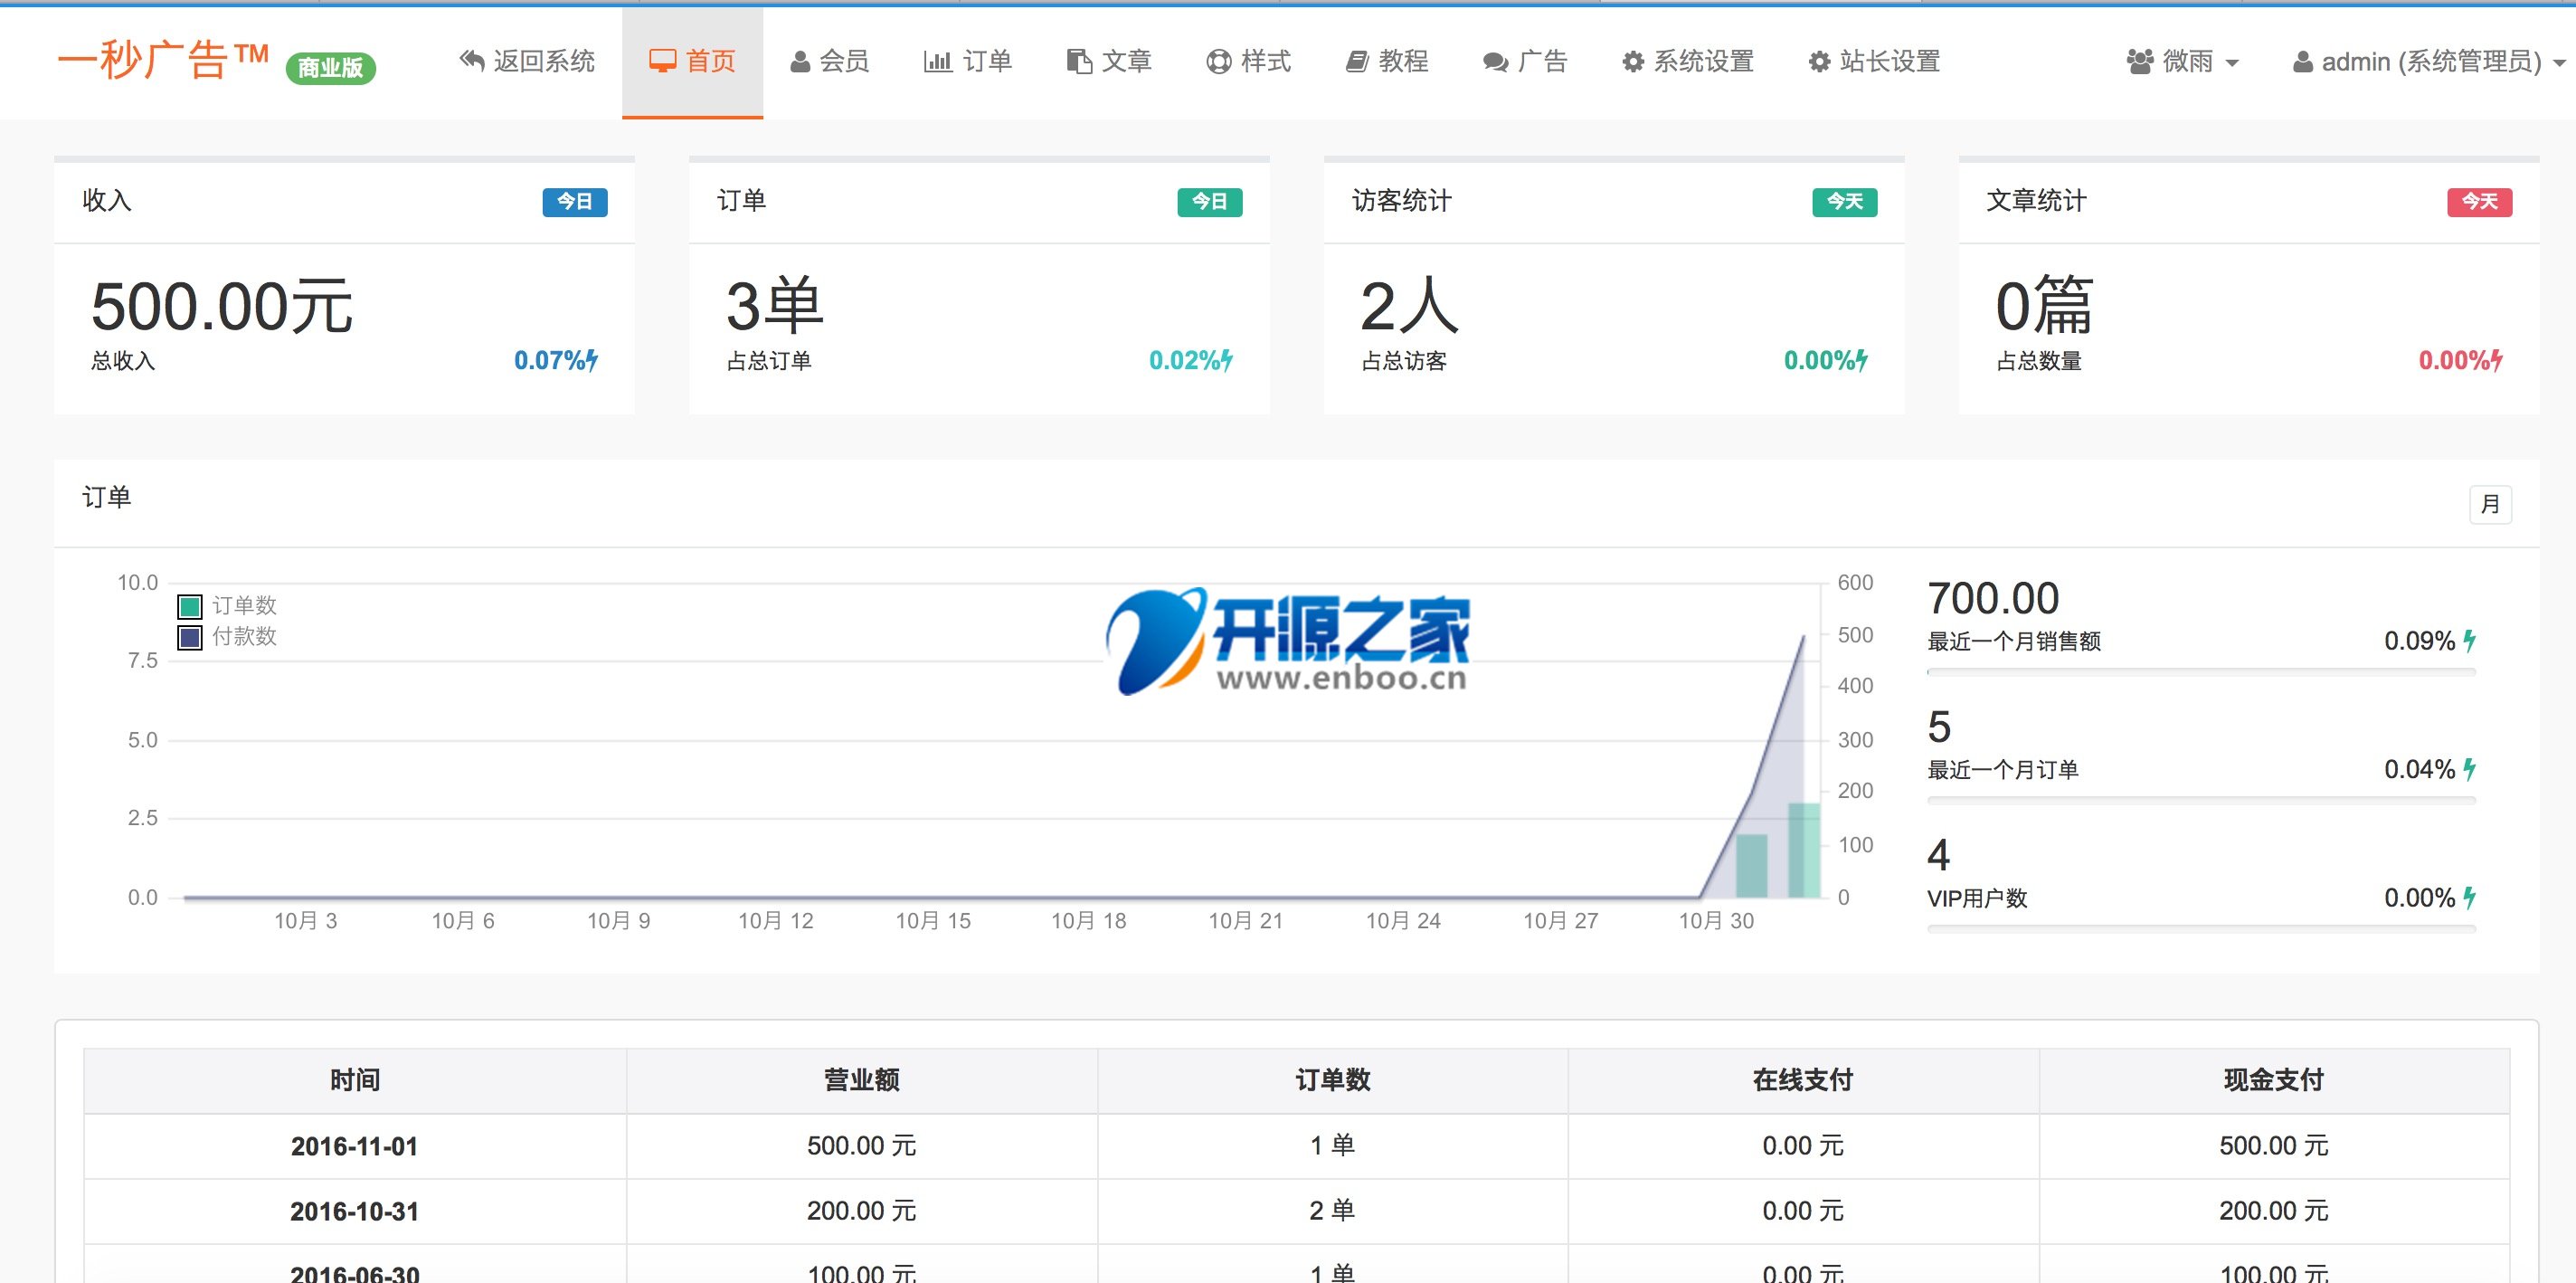
Task: Click the red 今天 badge on 文章统计
Action: [x=2480, y=202]
